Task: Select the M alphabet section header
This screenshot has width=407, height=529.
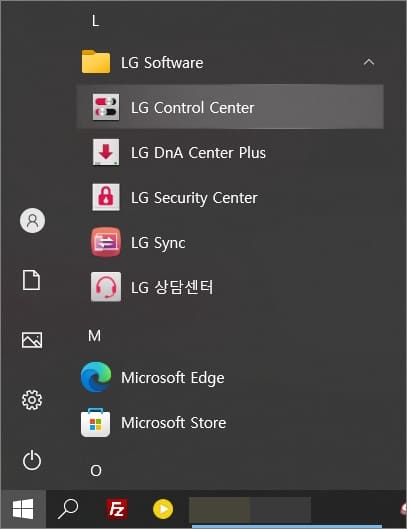Action: (x=94, y=336)
